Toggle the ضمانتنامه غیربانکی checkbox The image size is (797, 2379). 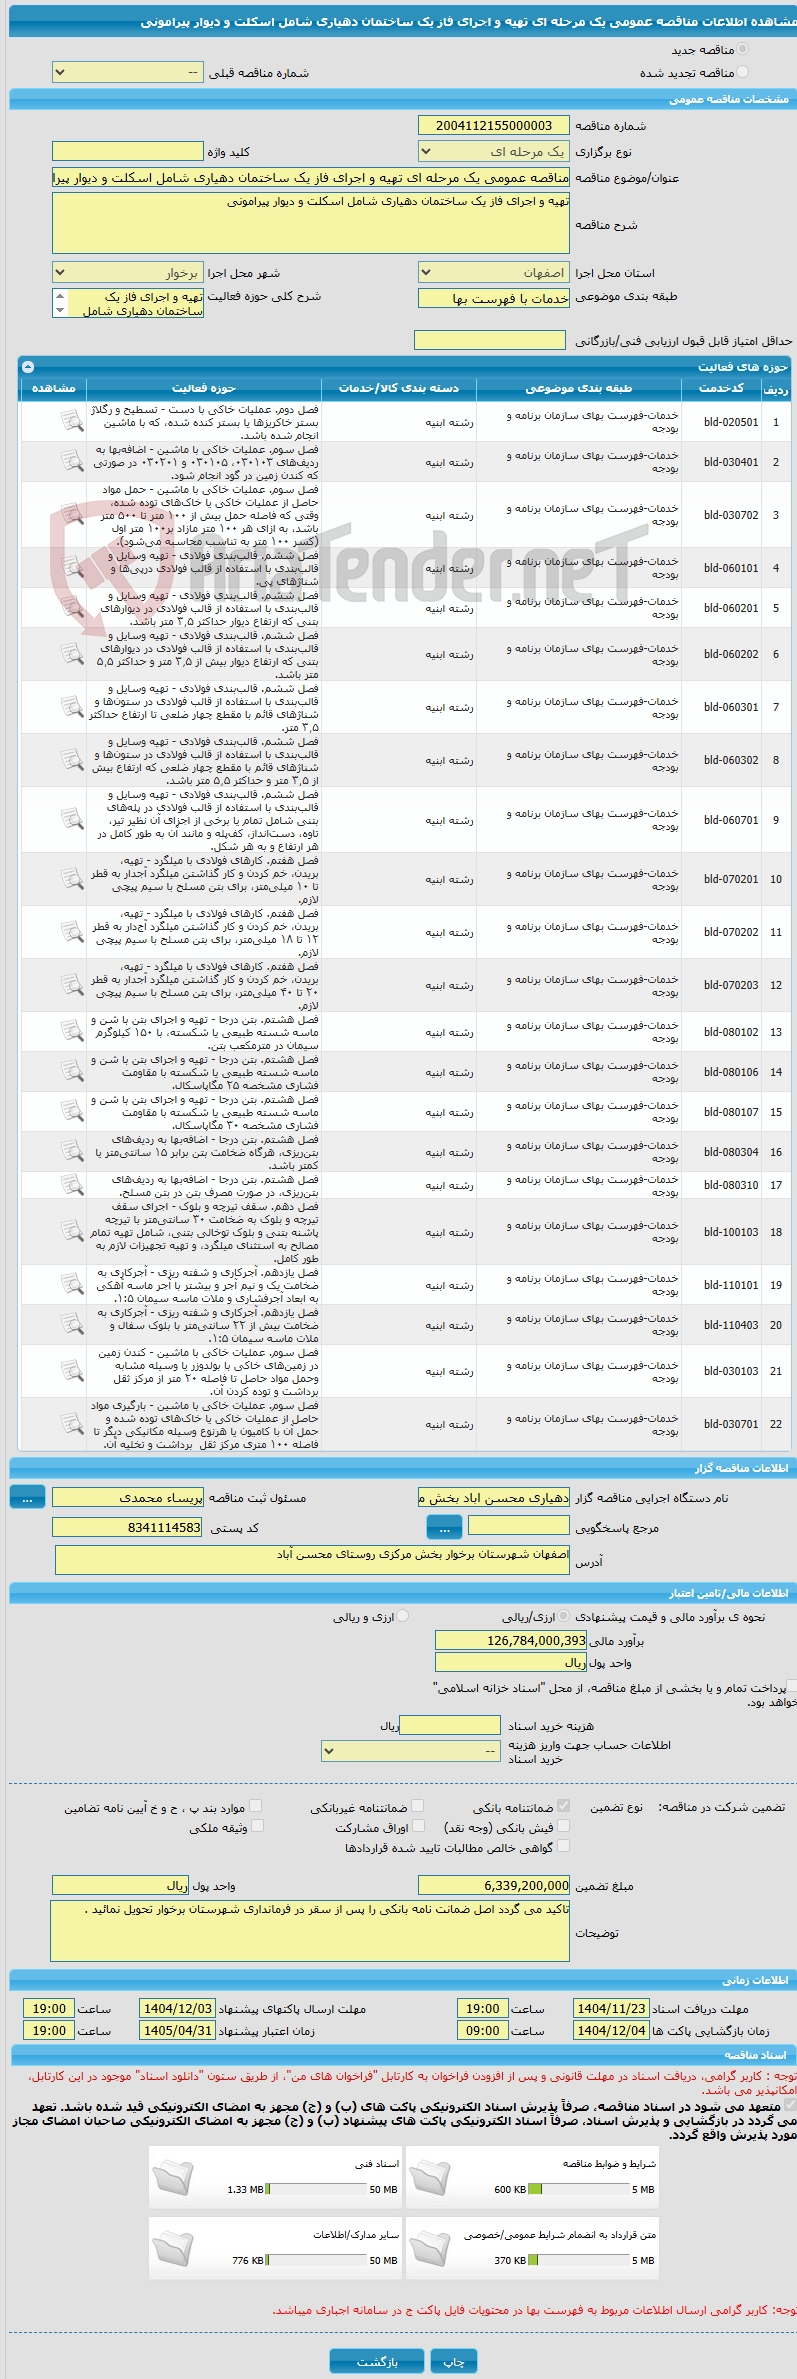[x=418, y=1806]
